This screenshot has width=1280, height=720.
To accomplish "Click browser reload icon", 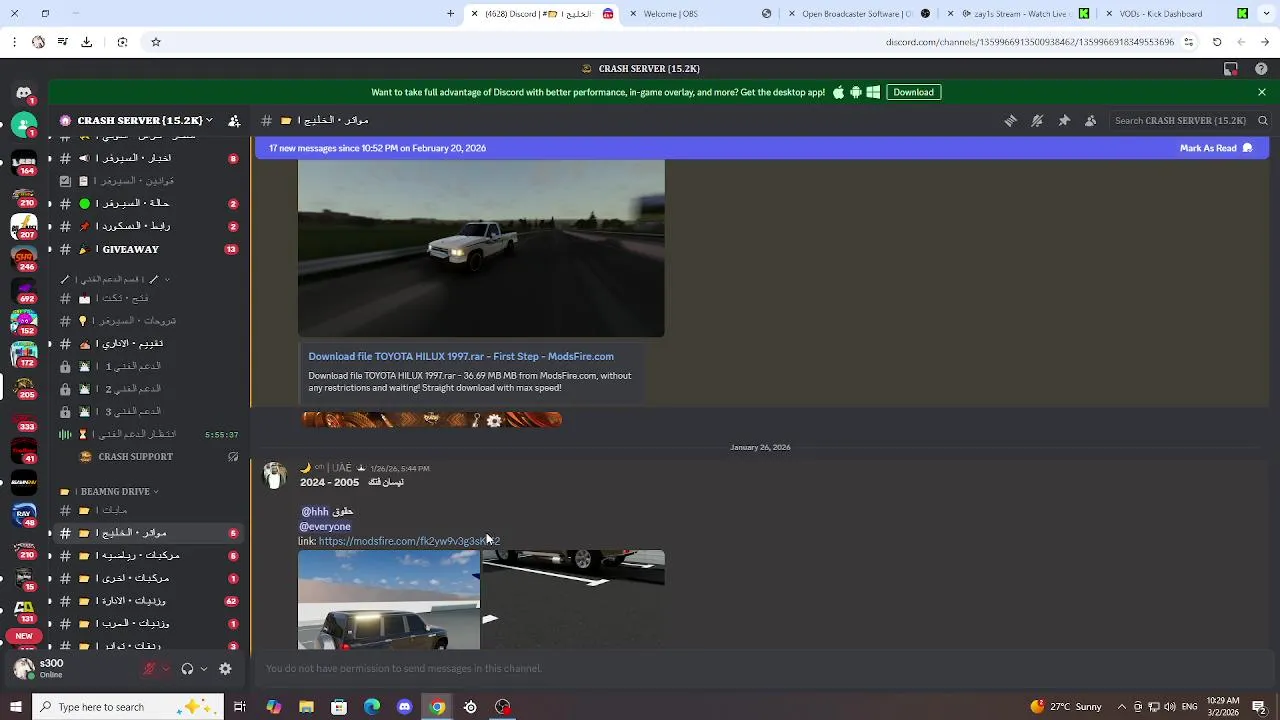I will 1217,42.
